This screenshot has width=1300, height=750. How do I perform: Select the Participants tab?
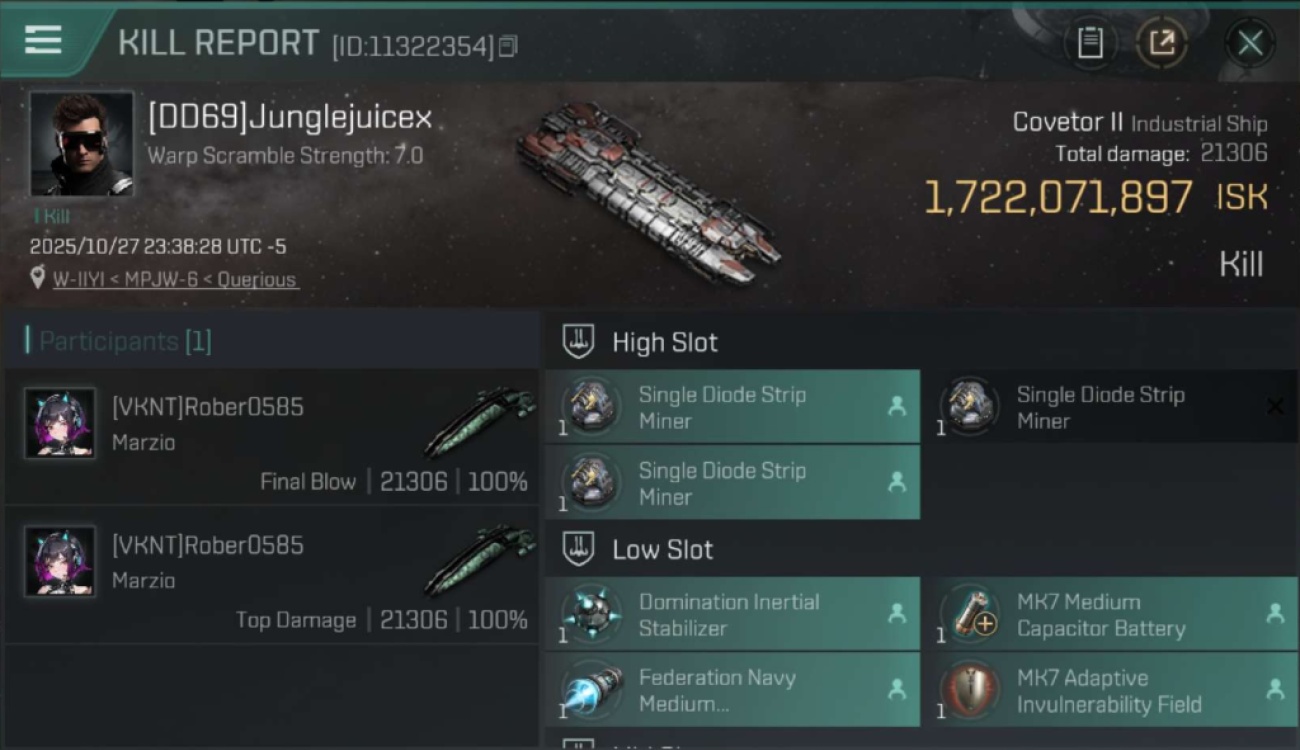pyautogui.click(x=118, y=341)
